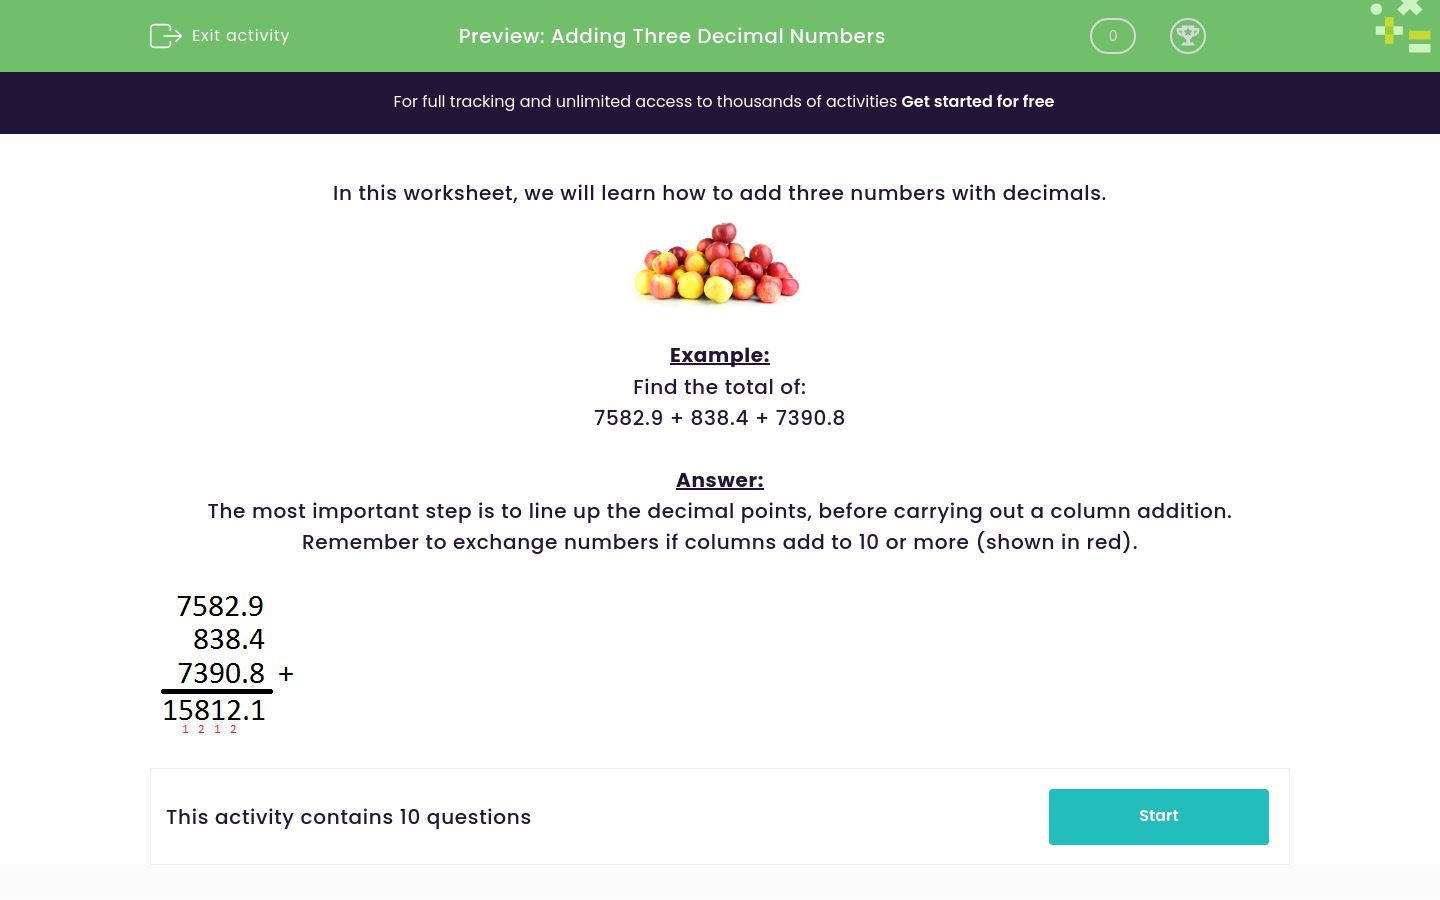Click the site logo in the top-right corner

[1400, 26]
